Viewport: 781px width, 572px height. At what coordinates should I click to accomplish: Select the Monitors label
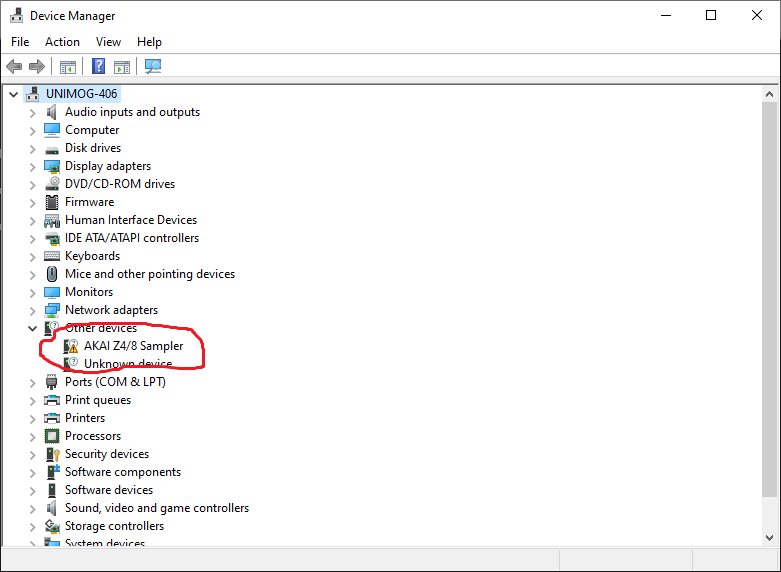(89, 292)
